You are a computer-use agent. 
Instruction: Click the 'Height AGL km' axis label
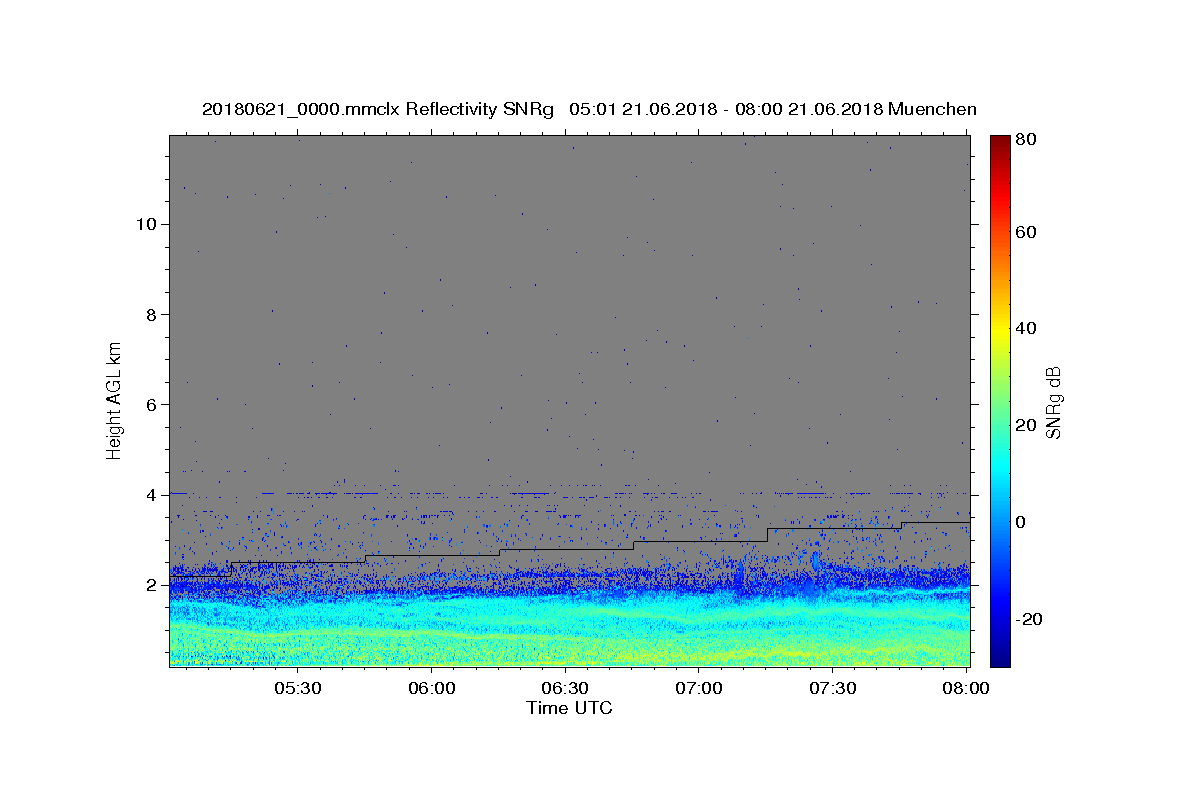[x=115, y=401]
